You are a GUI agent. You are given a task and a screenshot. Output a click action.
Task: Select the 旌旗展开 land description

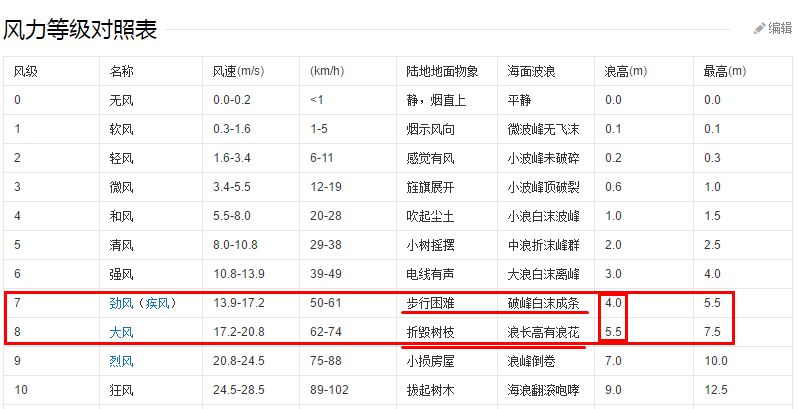tap(431, 187)
